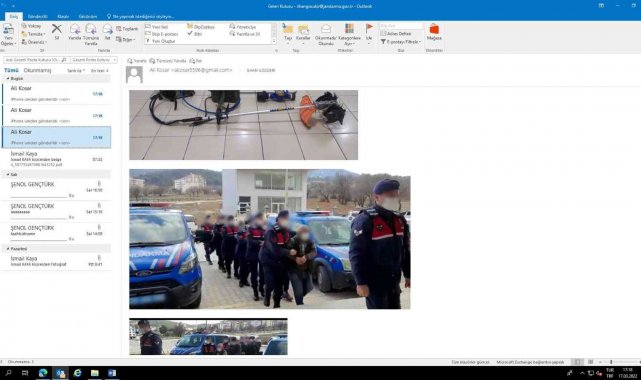The image size is (641, 380).
Task: Click the Kişi Ara search people field
Action: coord(401,26)
